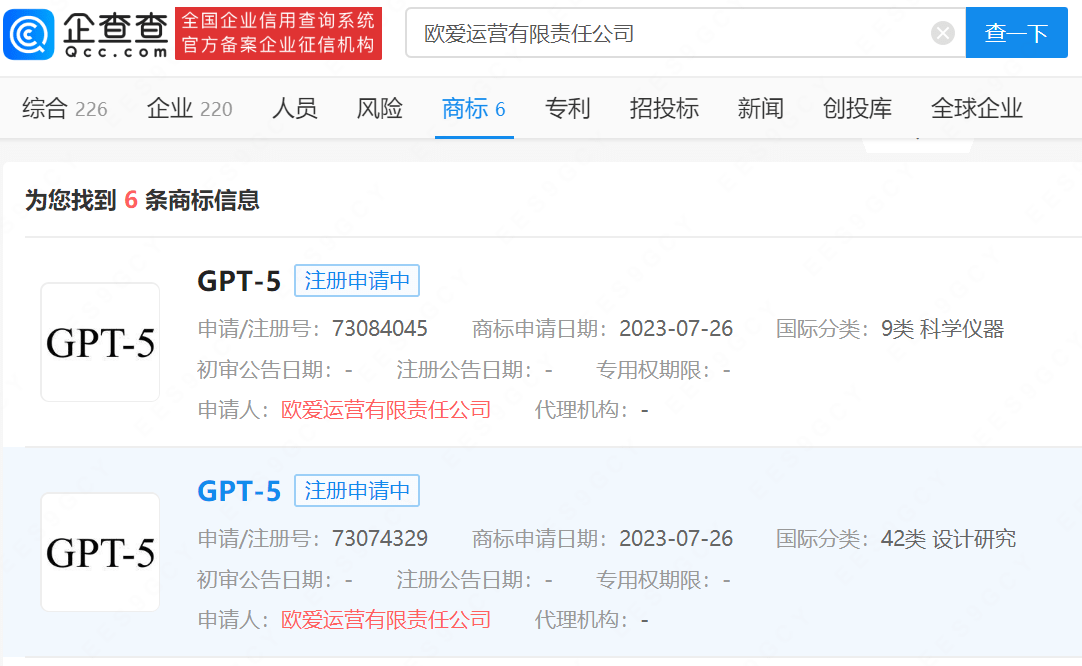Viewport: 1082px width, 666px height.
Task: Clear the search box with the X icon
Action: click(x=942, y=33)
